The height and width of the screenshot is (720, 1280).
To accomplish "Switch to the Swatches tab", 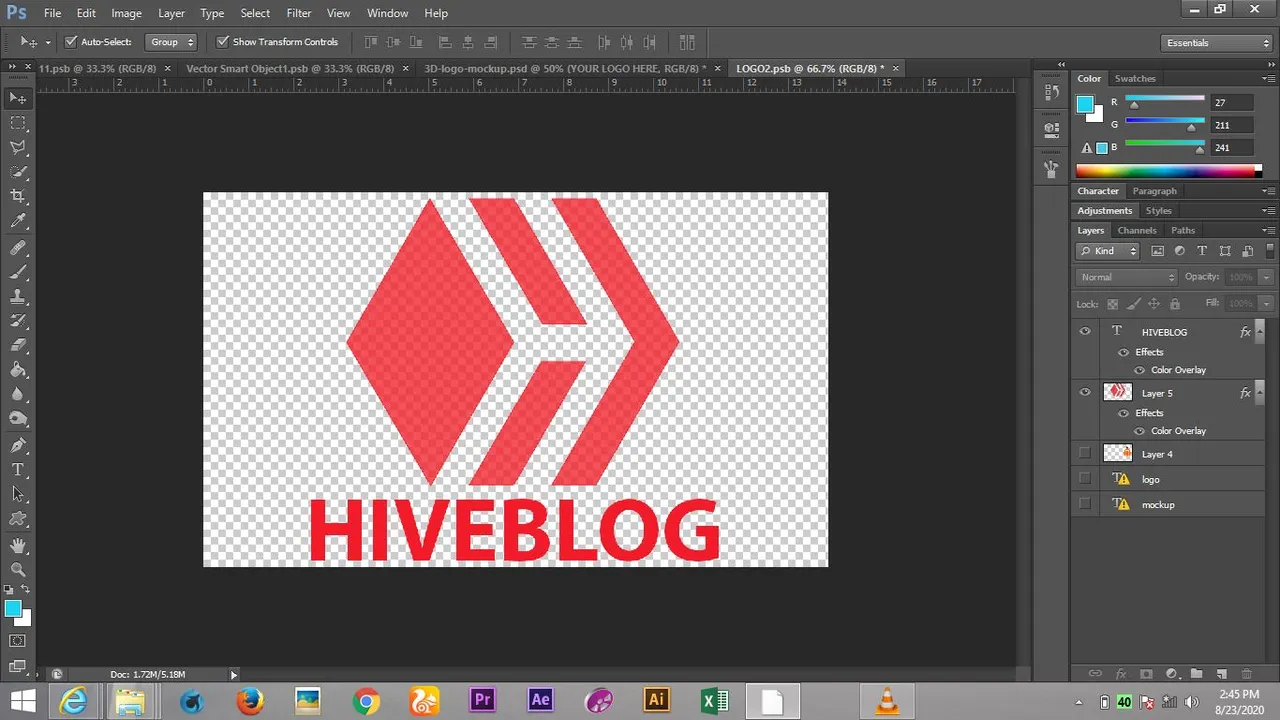I will pyautogui.click(x=1135, y=78).
